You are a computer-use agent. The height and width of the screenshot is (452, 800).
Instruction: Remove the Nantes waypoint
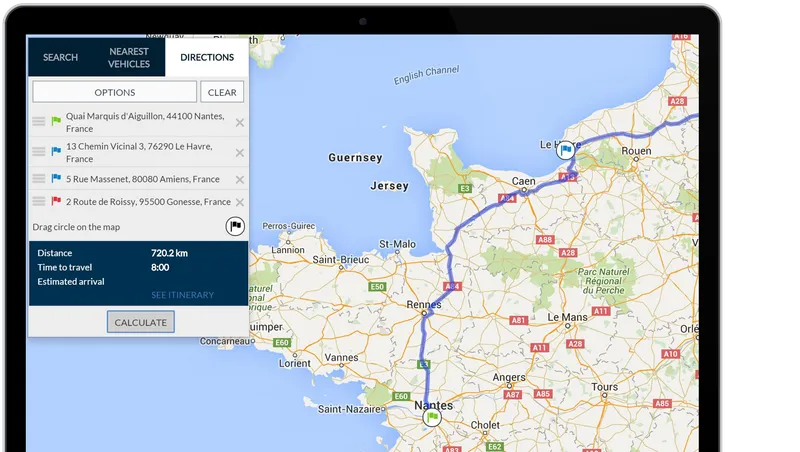point(239,122)
